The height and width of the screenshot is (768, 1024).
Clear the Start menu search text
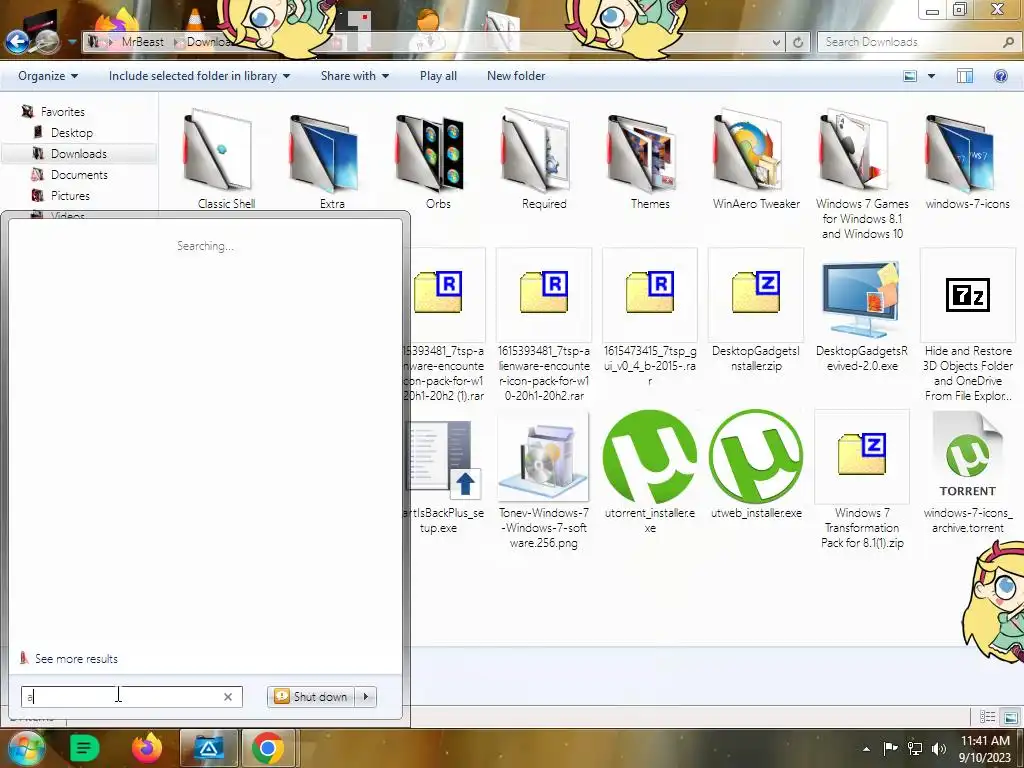click(x=228, y=697)
